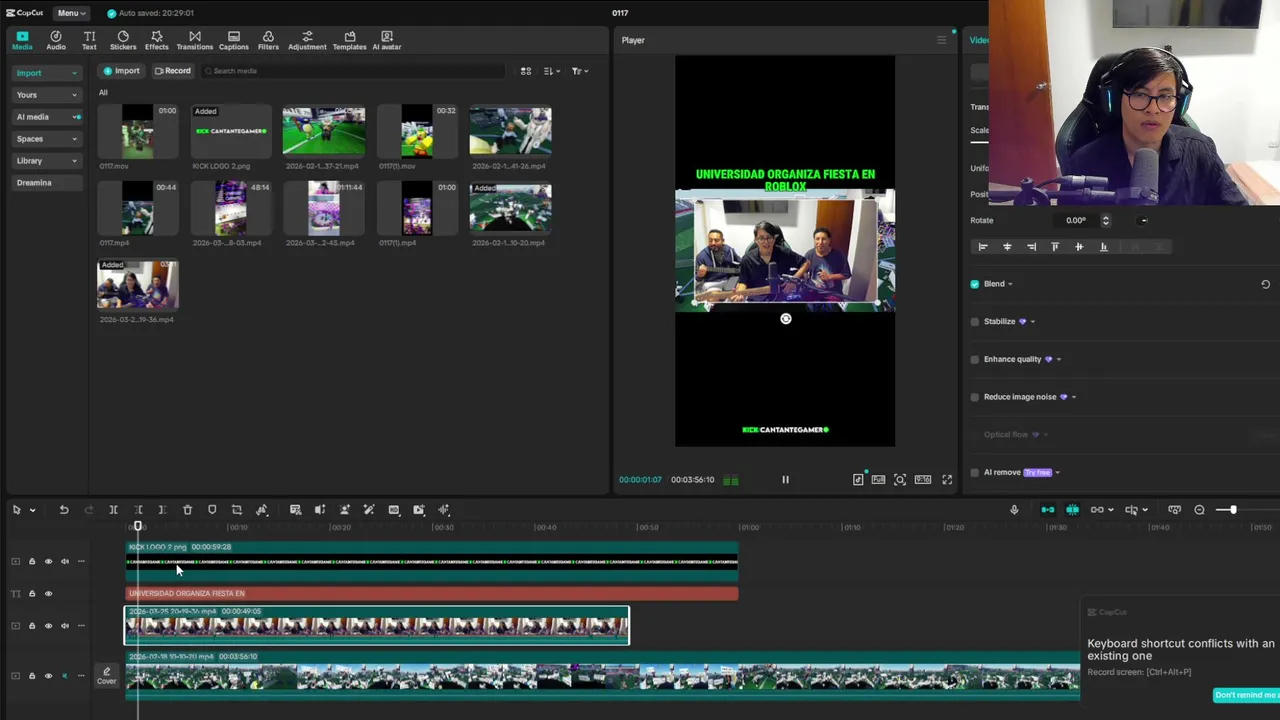
Task: Click the align center horizontally icon
Action: 1007,247
